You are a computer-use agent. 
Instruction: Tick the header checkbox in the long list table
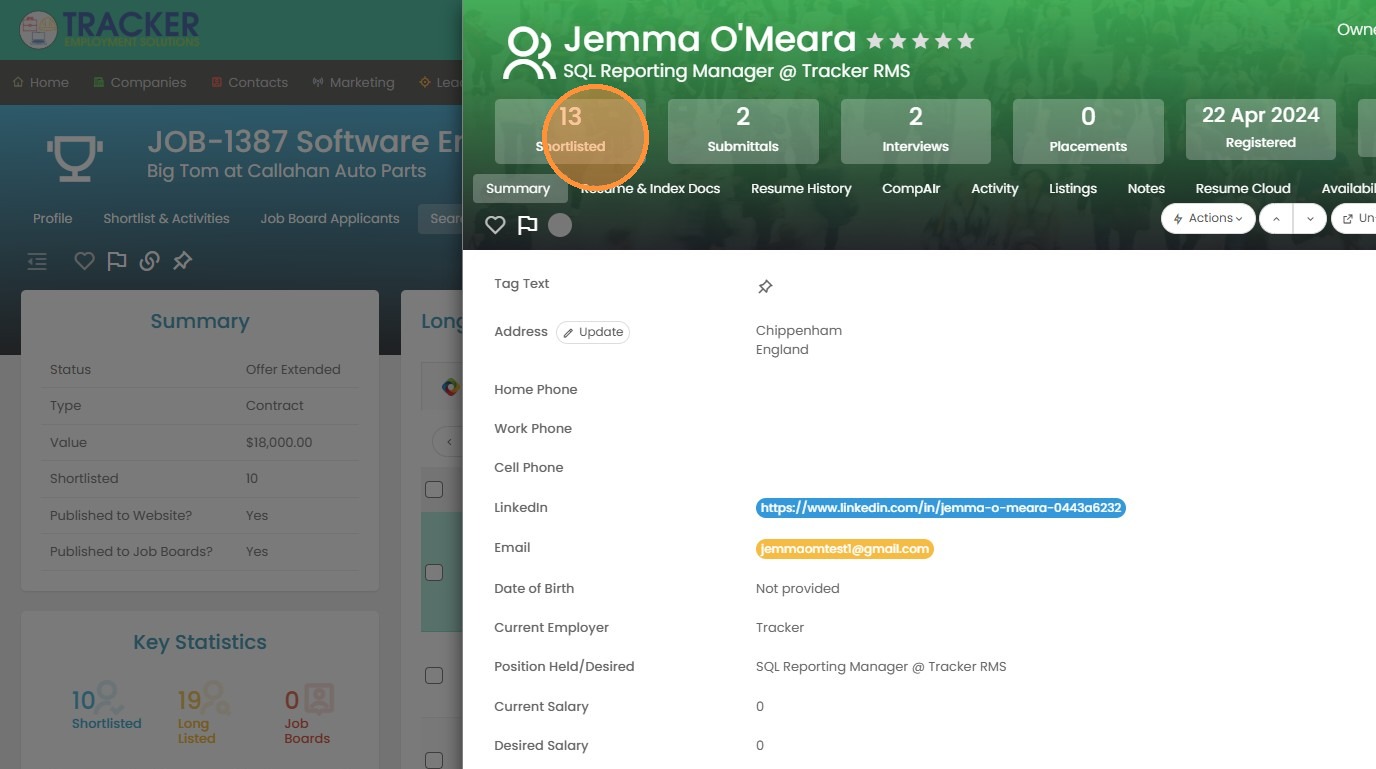click(434, 489)
